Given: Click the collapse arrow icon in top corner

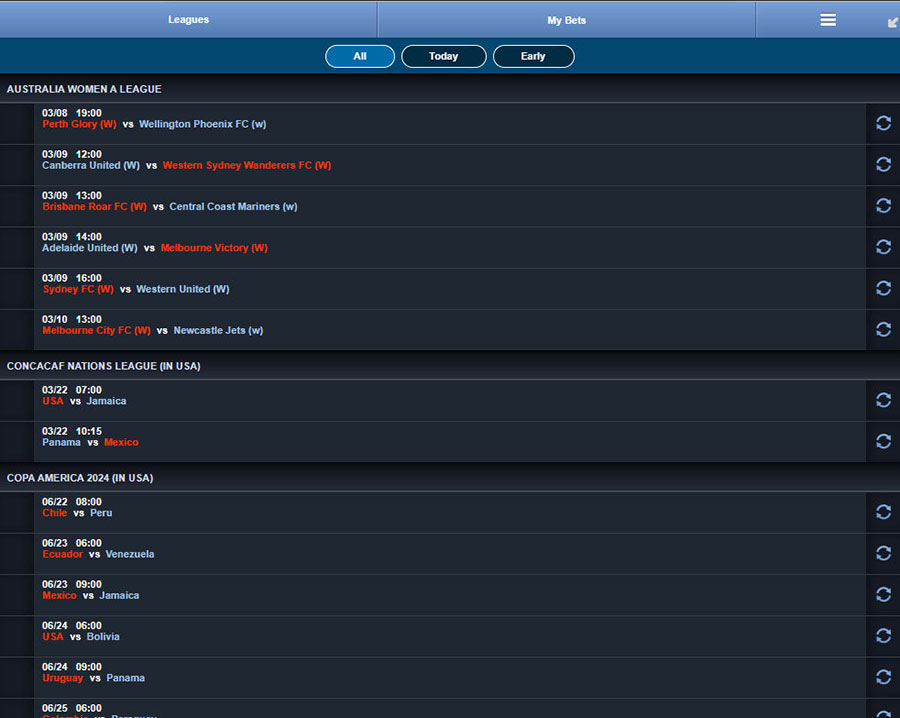Looking at the screenshot, I should (892, 22).
